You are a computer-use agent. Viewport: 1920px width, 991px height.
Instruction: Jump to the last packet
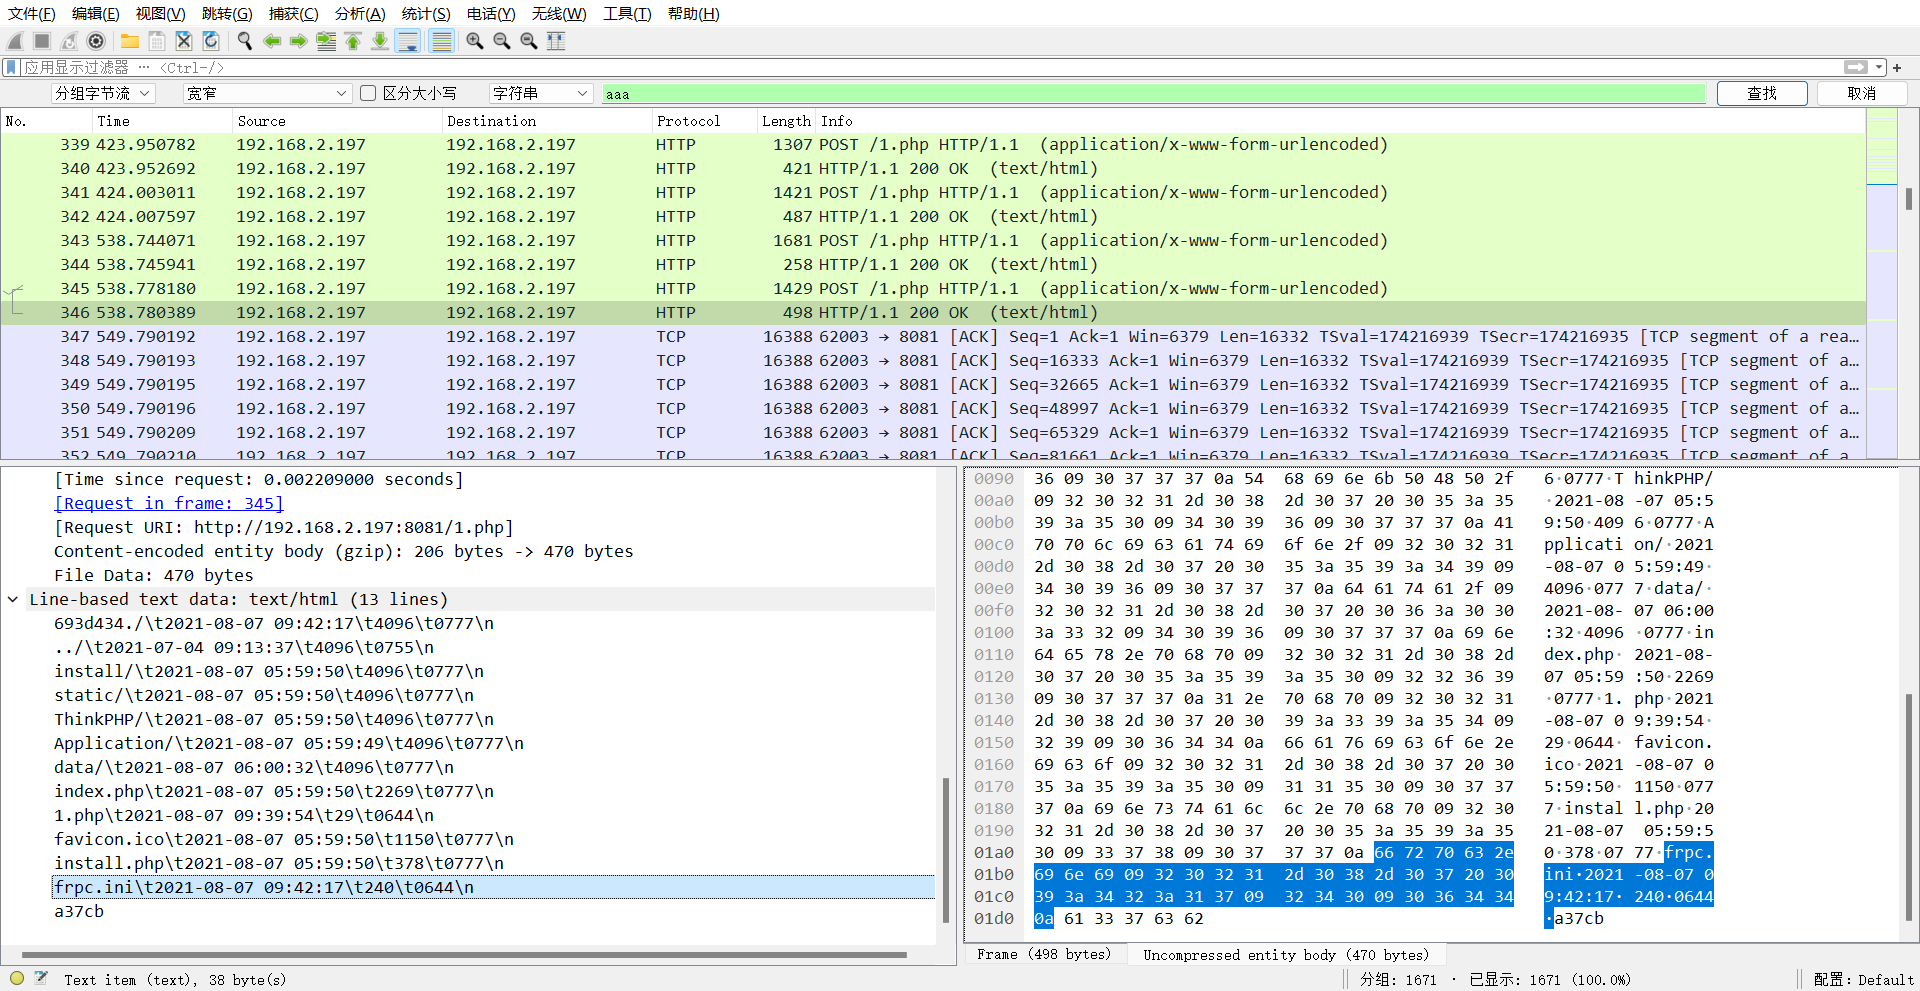380,41
